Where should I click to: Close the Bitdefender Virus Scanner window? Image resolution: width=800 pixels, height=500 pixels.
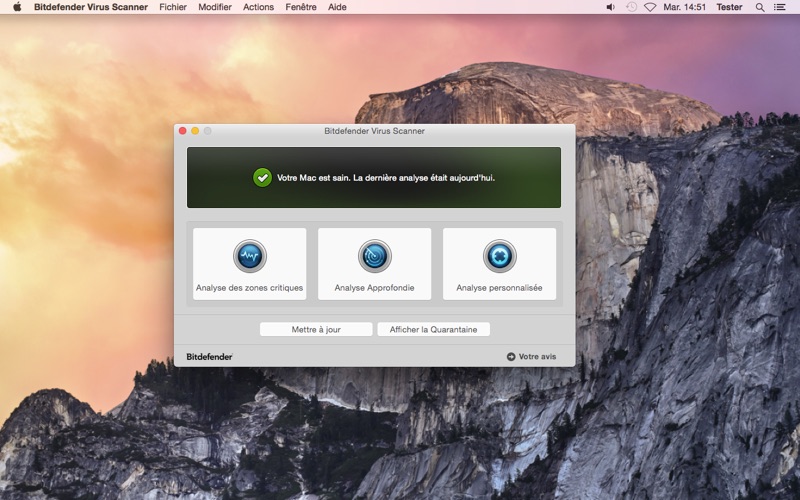[183, 131]
